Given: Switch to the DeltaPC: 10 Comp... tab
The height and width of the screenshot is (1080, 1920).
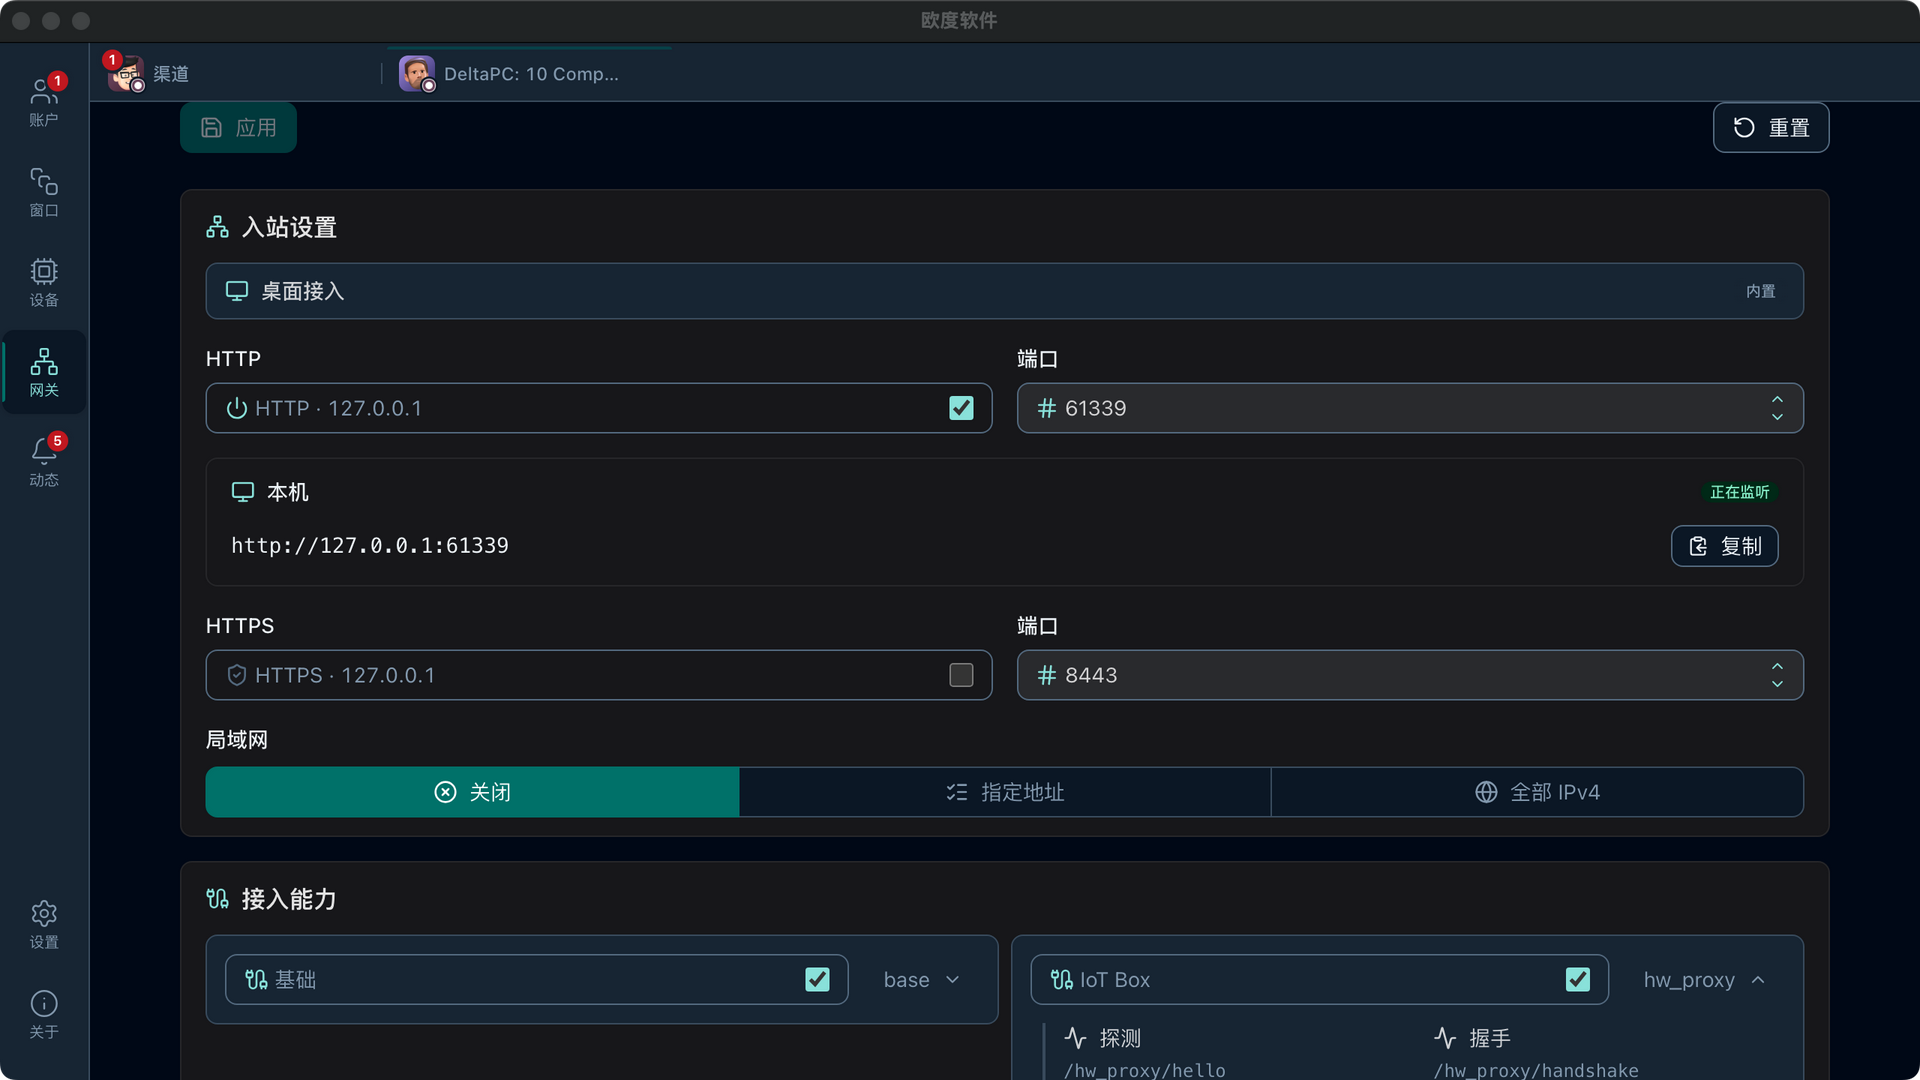Looking at the screenshot, I should [x=530, y=74].
